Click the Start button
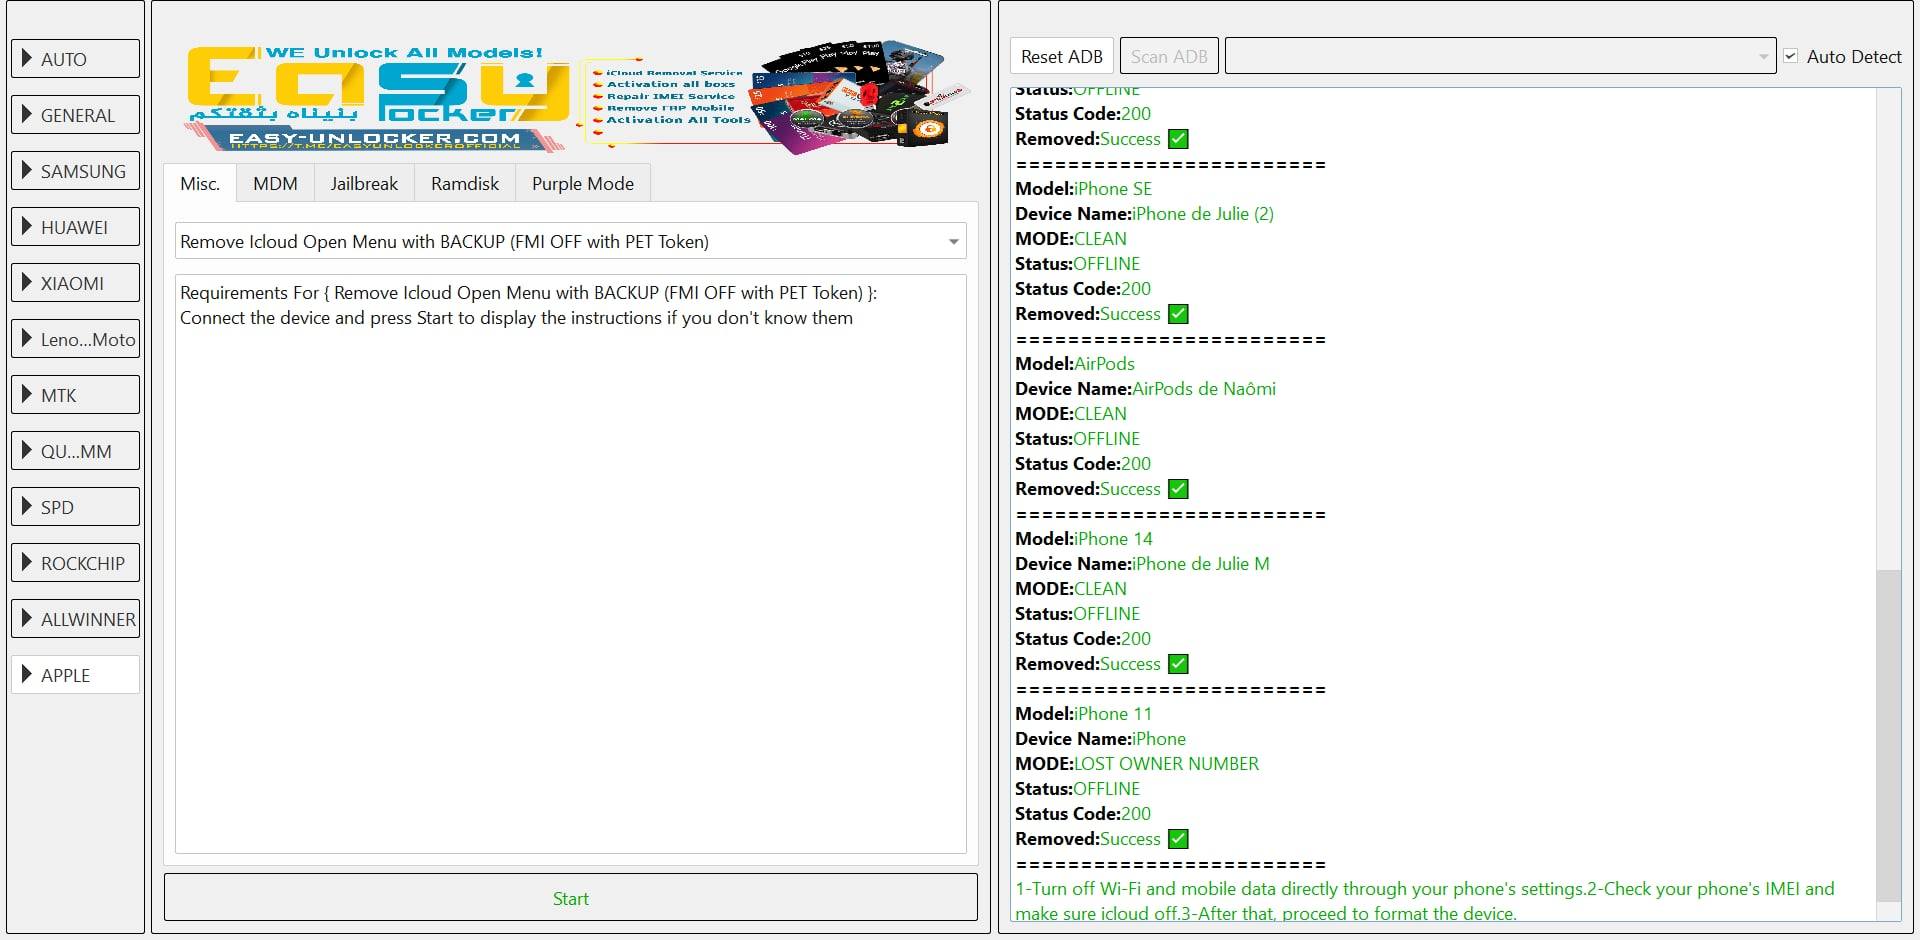This screenshot has height=940, width=1920. click(571, 898)
